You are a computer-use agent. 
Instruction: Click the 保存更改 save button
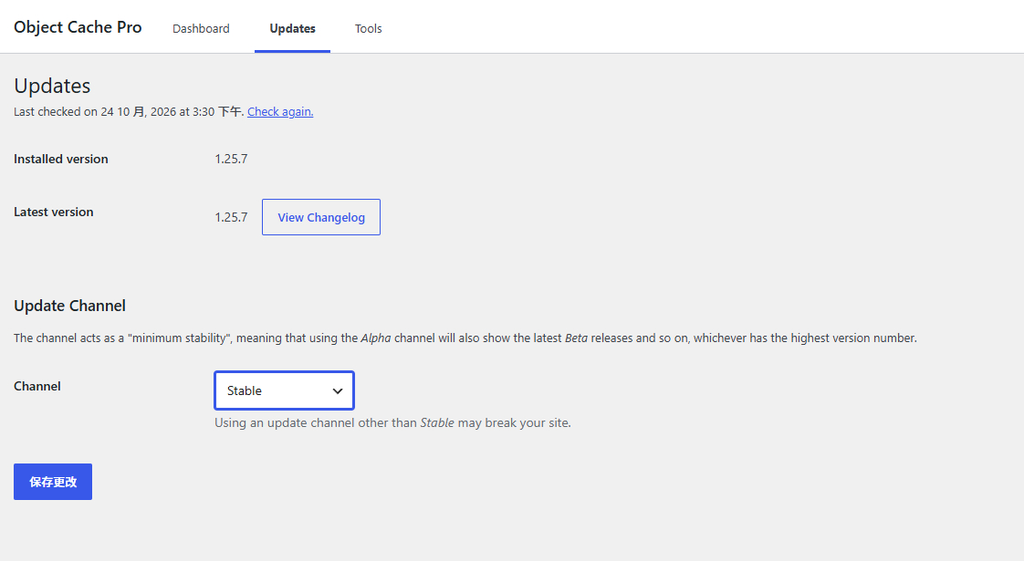[53, 482]
